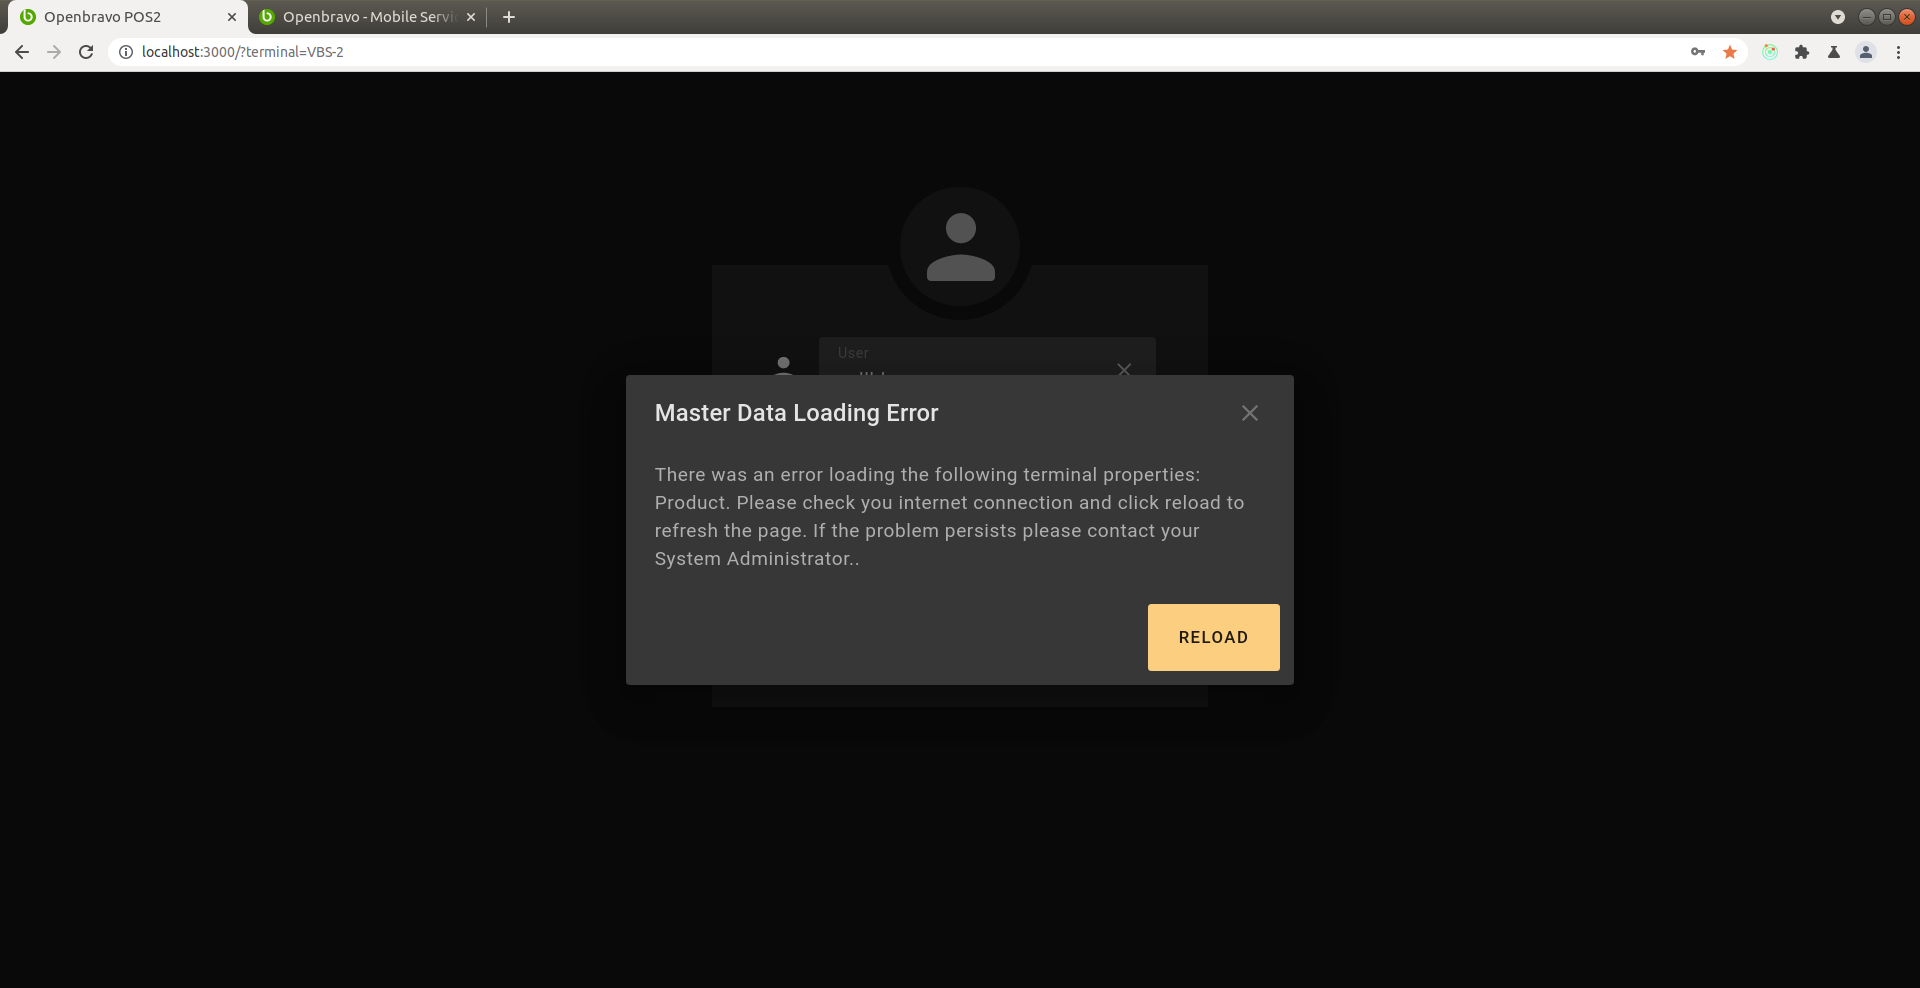
Task: Click the large user avatar icon
Action: [x=960, y=247]
